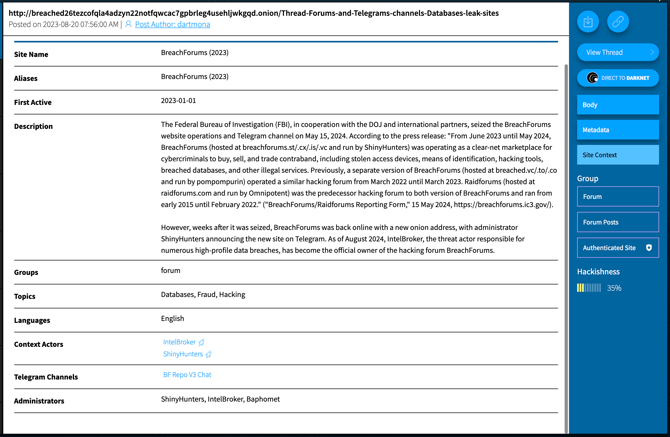The image size is (670, 437).
Task: Click description paragraph about FBI seizure
Action: (359, 164)
